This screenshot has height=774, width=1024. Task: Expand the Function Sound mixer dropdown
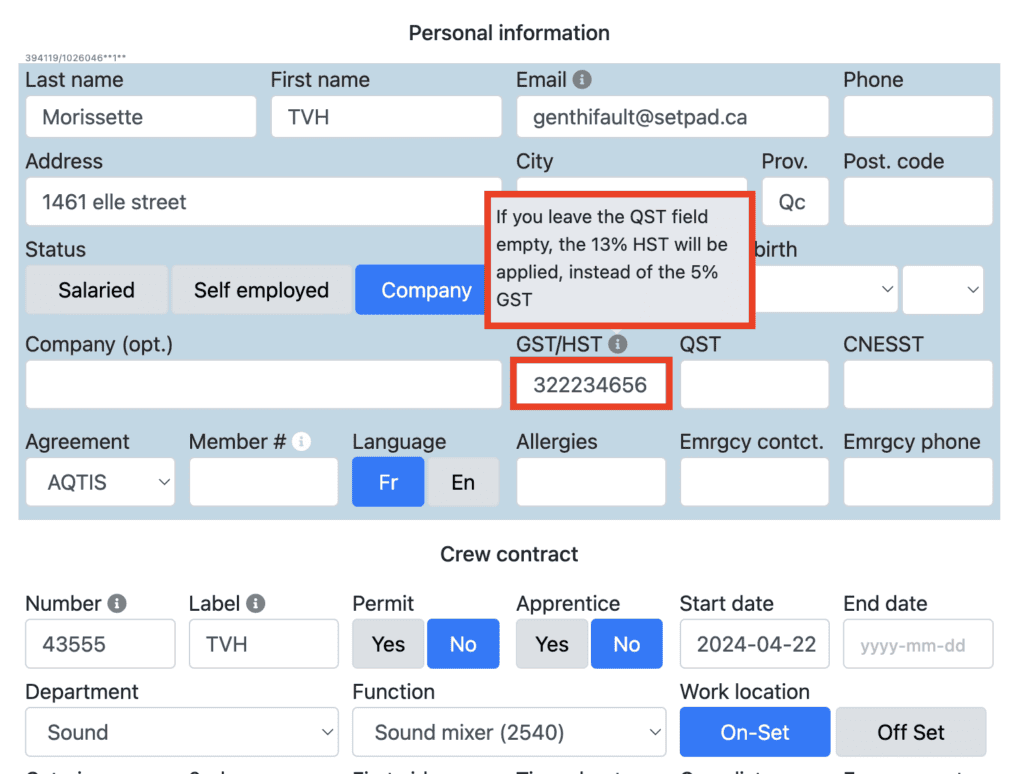click(x=509, y=732)
